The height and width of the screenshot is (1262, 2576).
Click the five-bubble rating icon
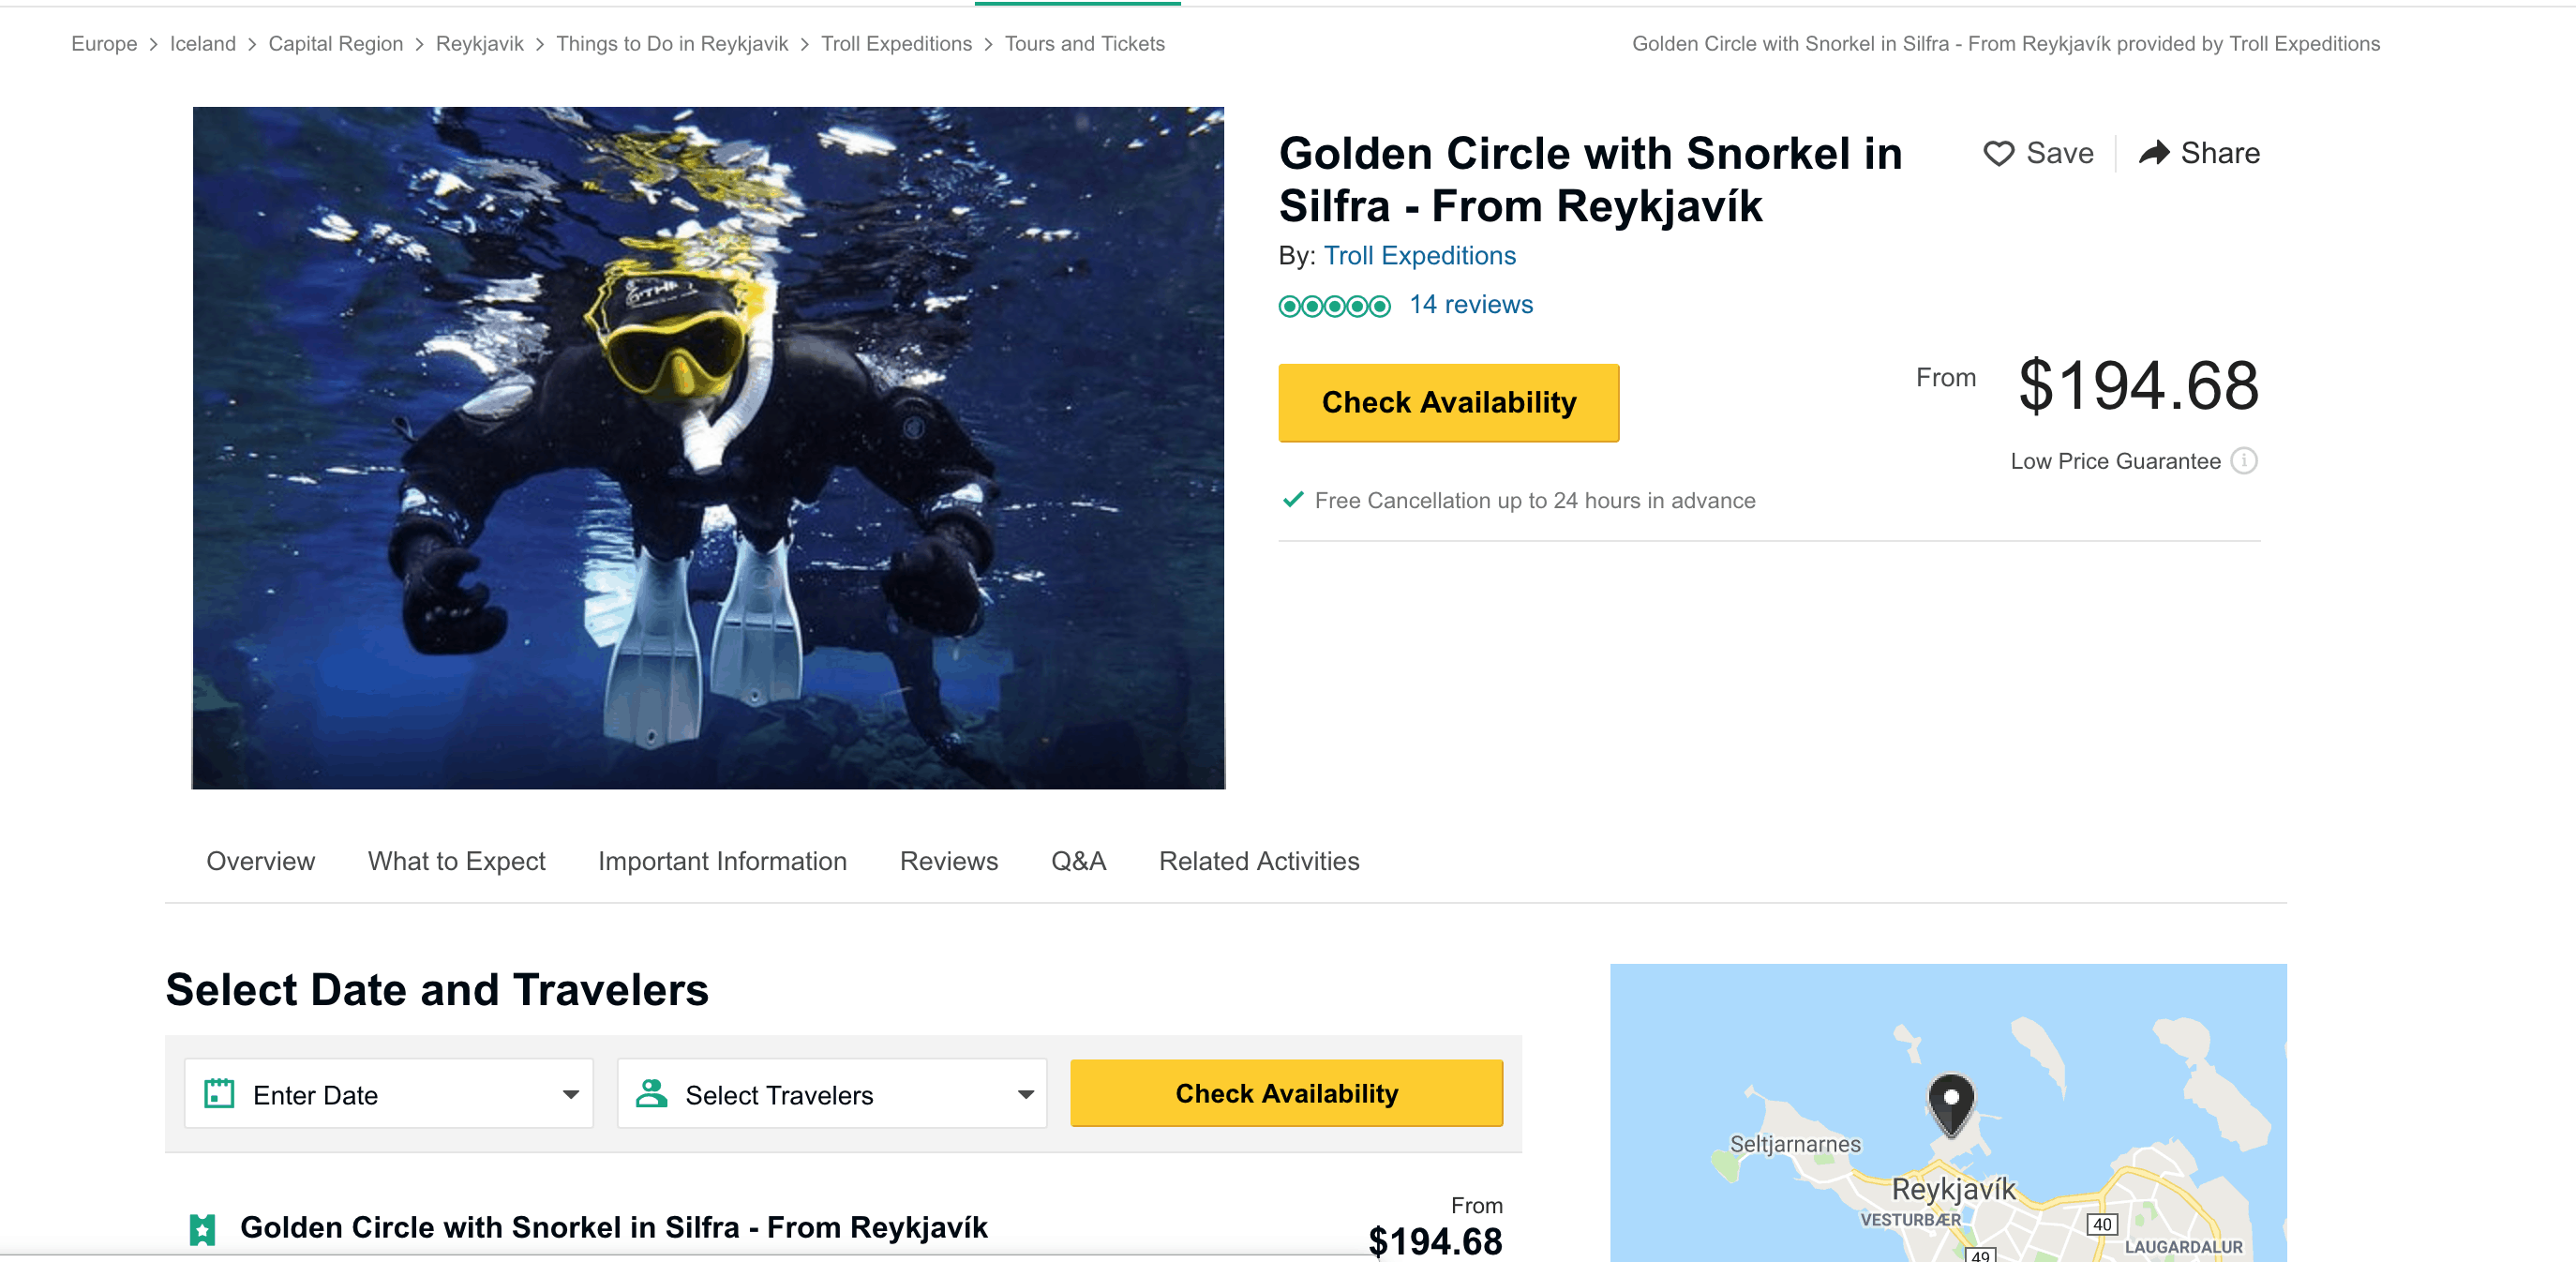click(x=1334, y=306)
